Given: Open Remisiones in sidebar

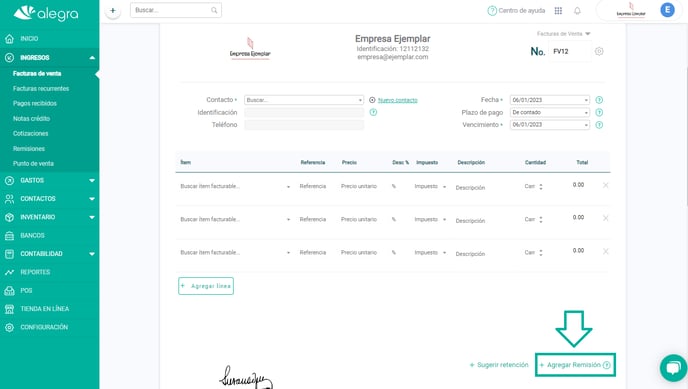Looking at the screenshot, I should pos(29,149).
